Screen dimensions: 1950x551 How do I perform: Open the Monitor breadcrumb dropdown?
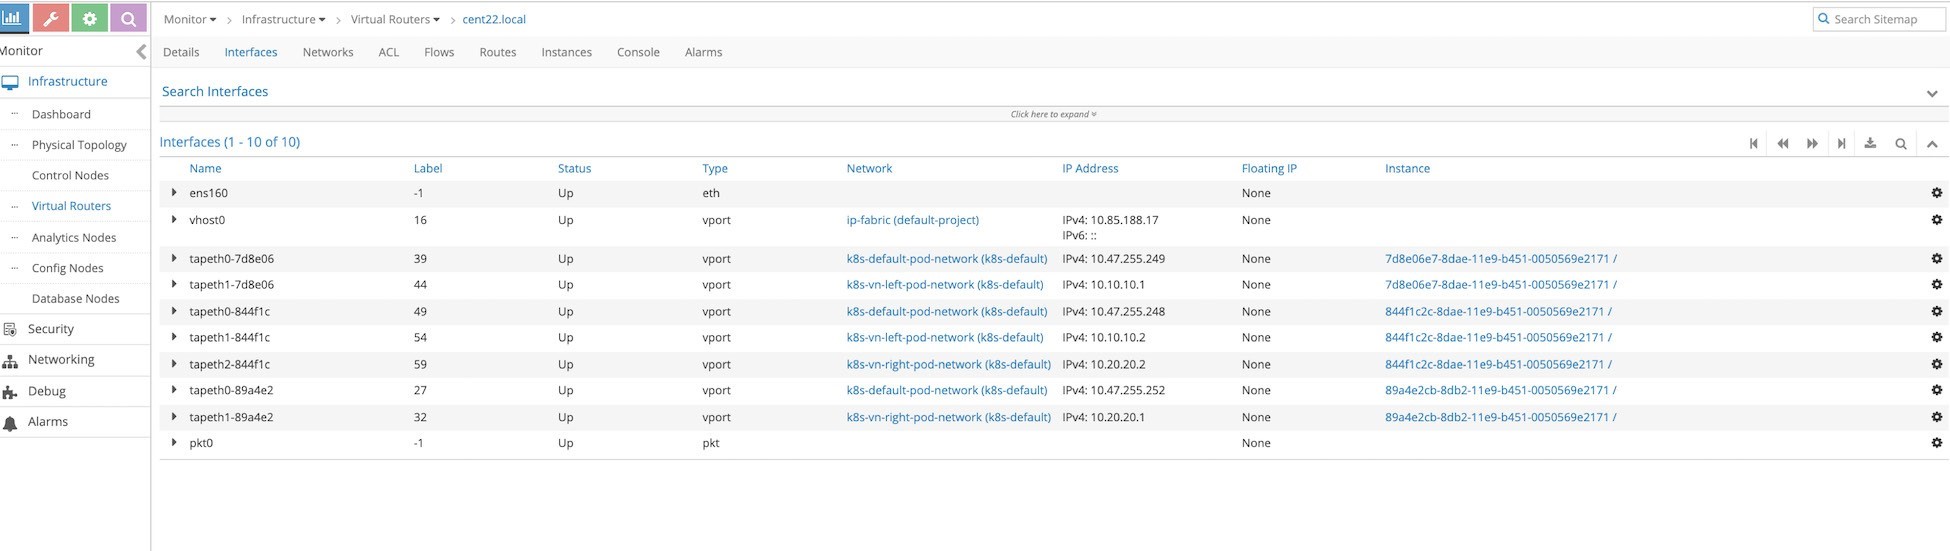190,19
